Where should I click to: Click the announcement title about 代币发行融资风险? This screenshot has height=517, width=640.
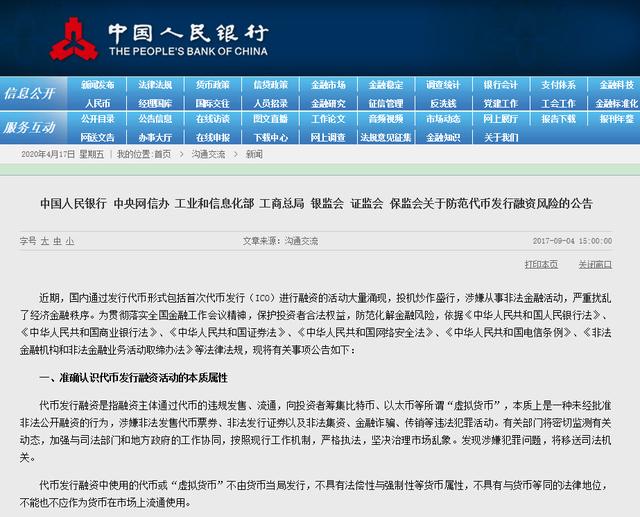[x=316, y=203]
